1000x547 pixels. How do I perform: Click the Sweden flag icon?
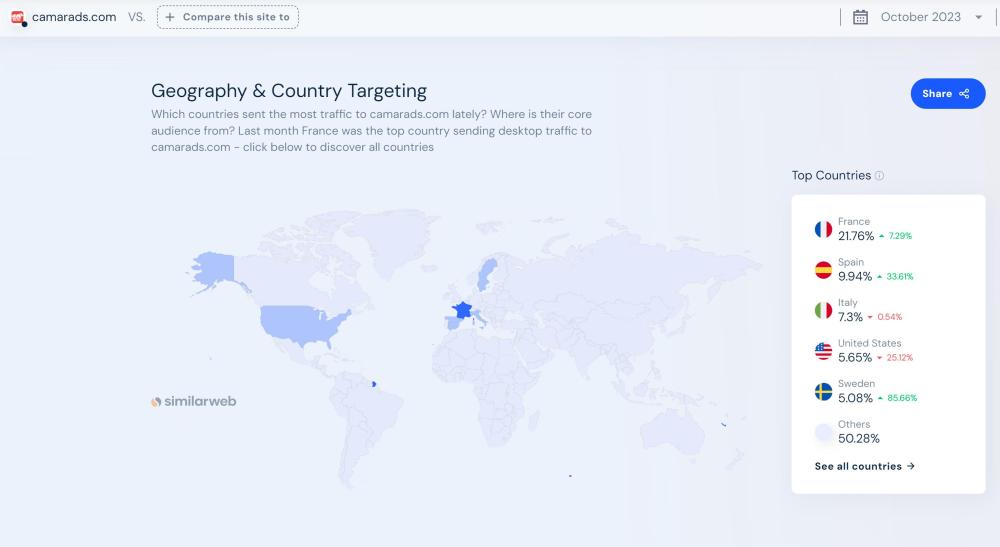[823, 391]
